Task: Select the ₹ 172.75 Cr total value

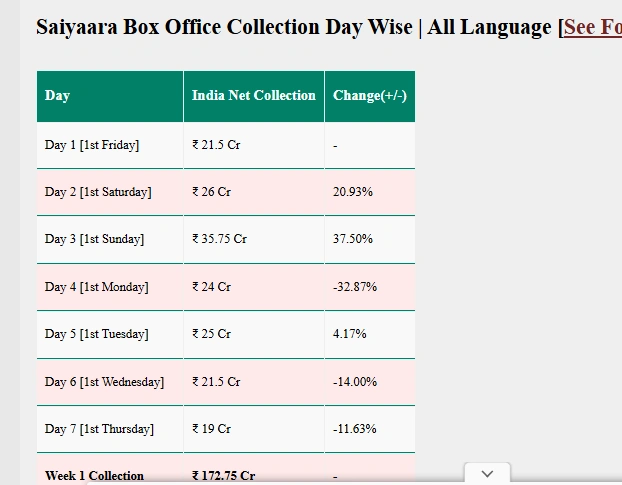Action: pyautogui.click(x=223, y=476)
